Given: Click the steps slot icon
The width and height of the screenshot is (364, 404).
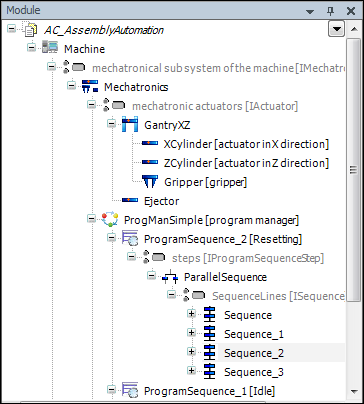Looking at the screenshot, I should [154, 257].
